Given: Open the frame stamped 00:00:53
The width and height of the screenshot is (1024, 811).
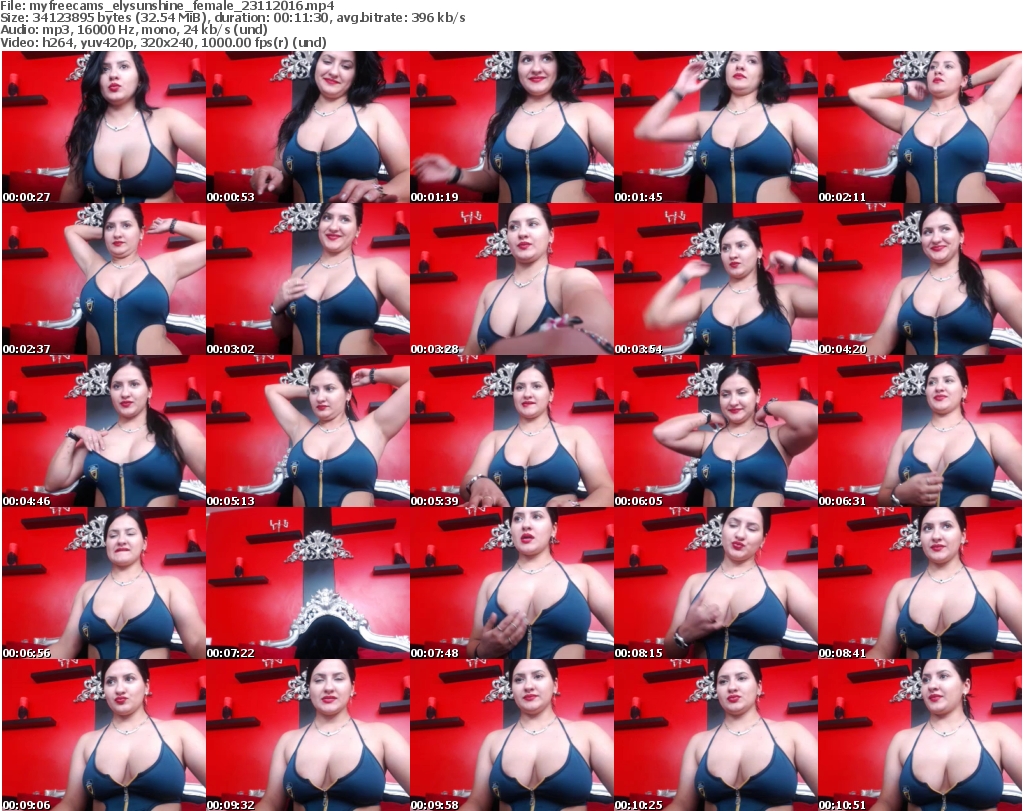Looking at the screenshot, I should 308,127.
